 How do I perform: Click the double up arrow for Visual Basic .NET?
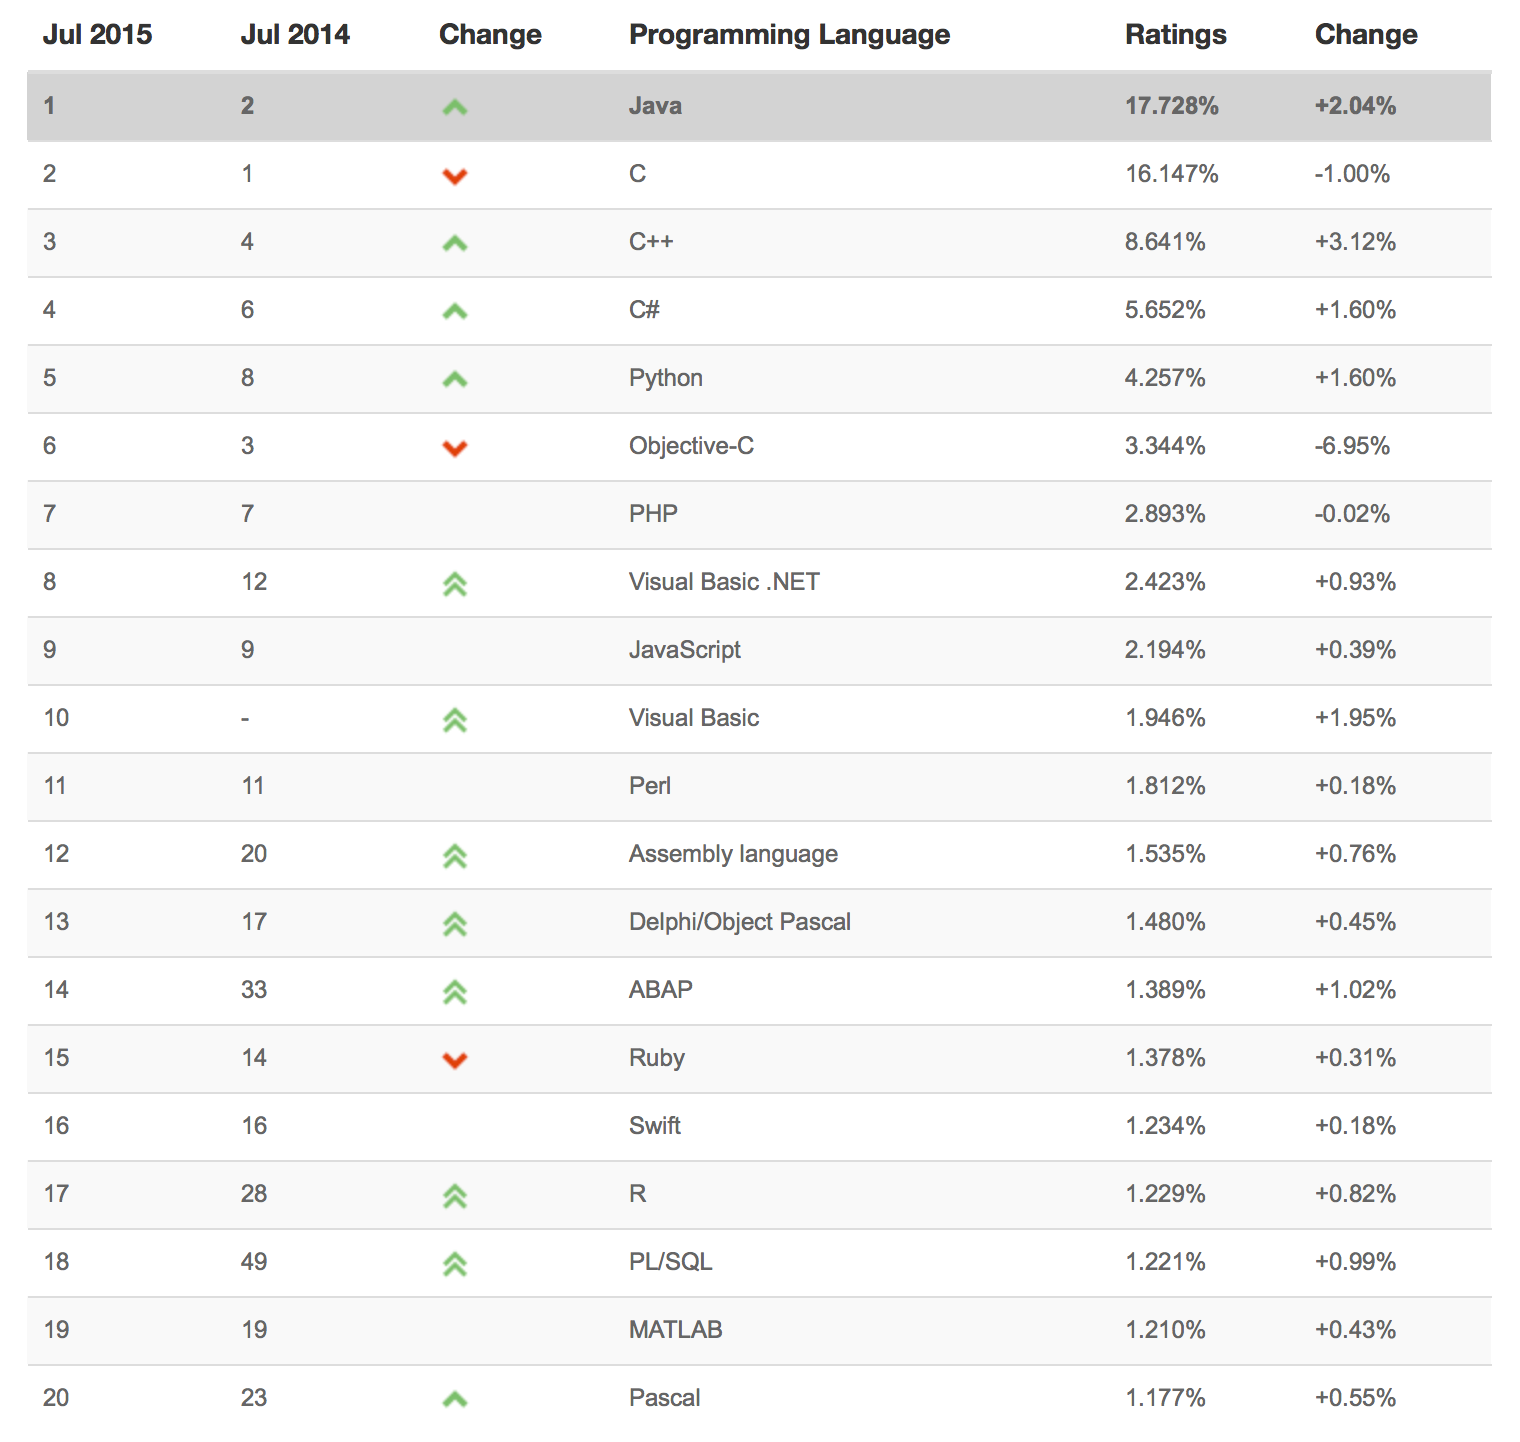(x=455, y=584)
